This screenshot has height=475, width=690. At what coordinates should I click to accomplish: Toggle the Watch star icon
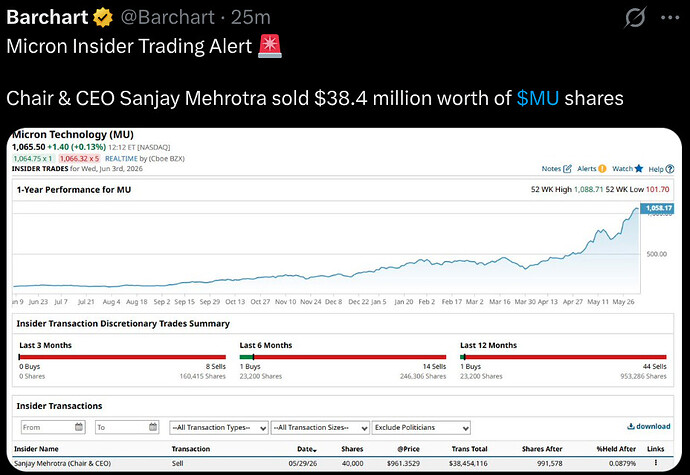[639, 169]
